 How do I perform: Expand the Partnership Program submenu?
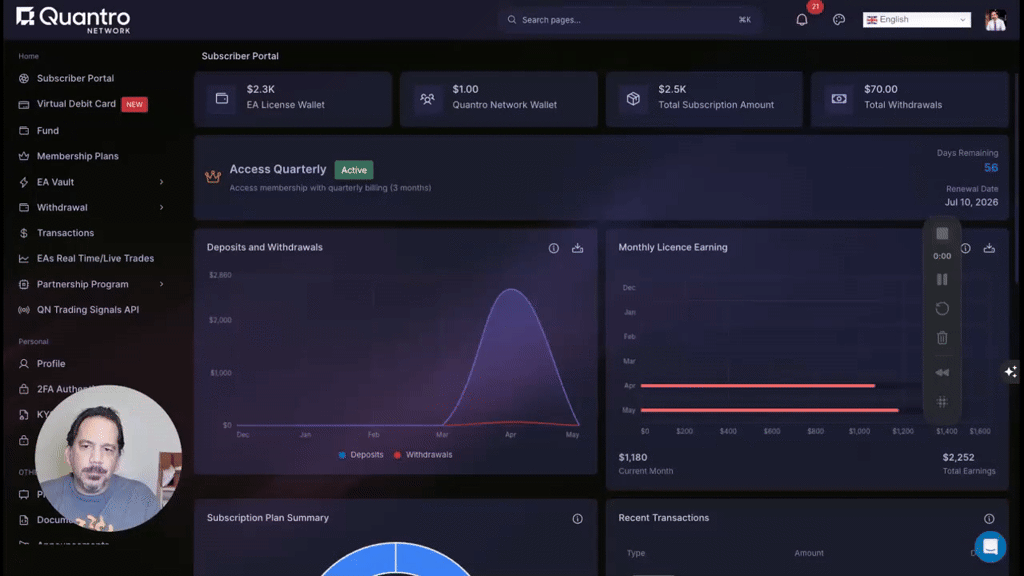pyautogui.click(x=91, y=284)
